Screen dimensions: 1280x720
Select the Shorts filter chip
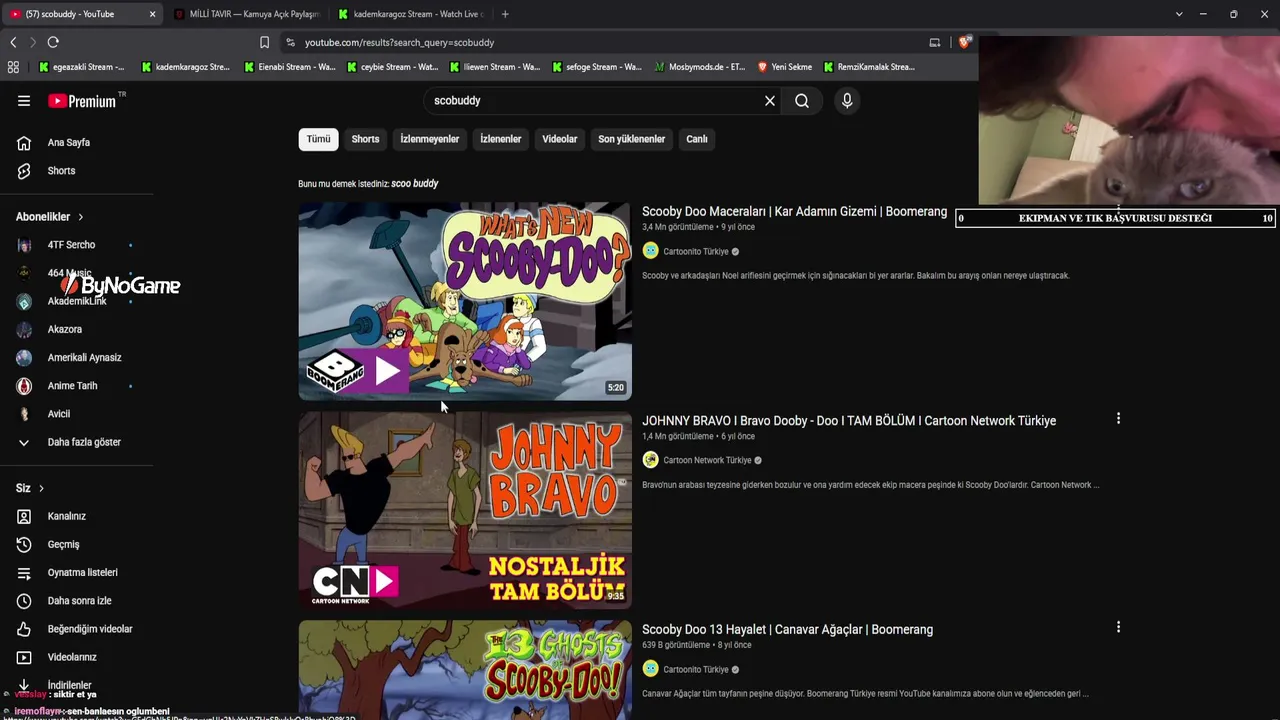click(365, 139)
